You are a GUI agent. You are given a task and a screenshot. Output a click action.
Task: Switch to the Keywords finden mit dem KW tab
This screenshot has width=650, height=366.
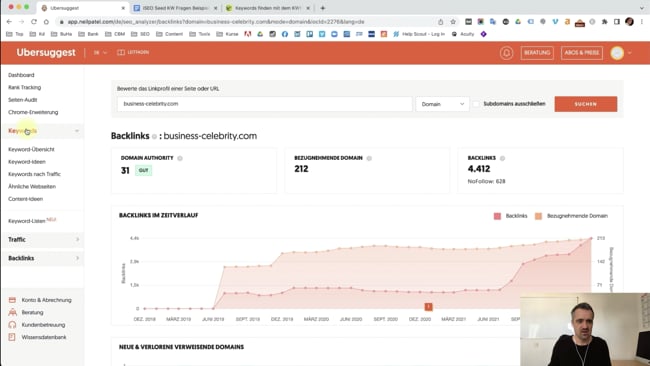pos(267,8)
